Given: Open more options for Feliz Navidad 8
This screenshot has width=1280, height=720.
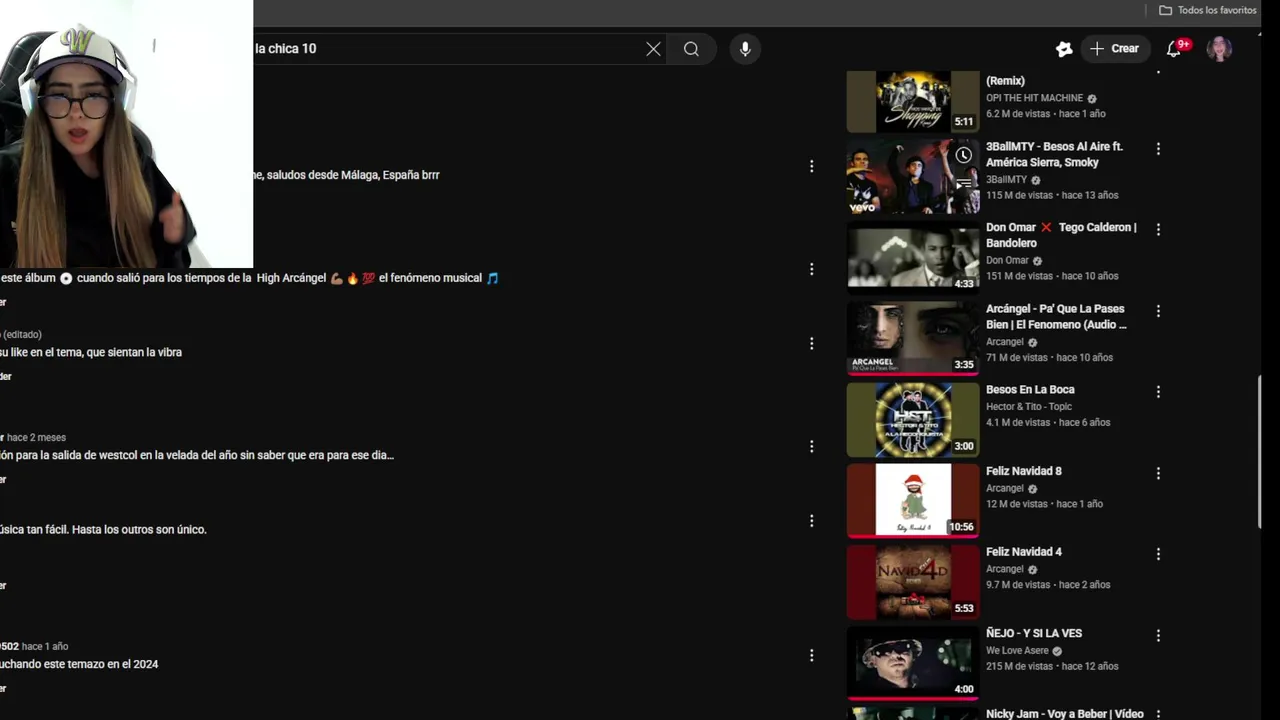Looking at the screenshot, I should pyautogui.click(x=1158, y=473).
